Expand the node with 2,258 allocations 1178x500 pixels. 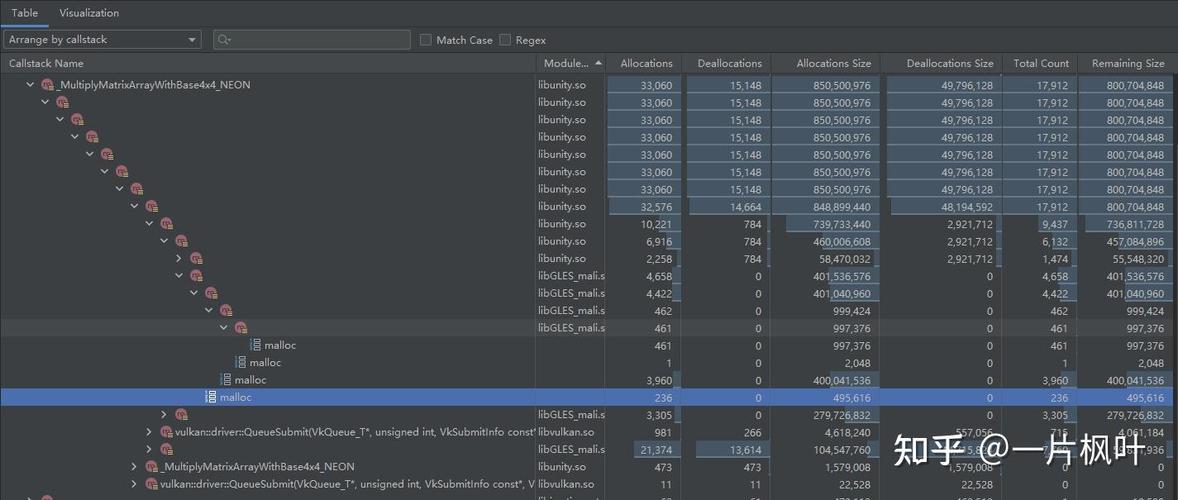179,258
